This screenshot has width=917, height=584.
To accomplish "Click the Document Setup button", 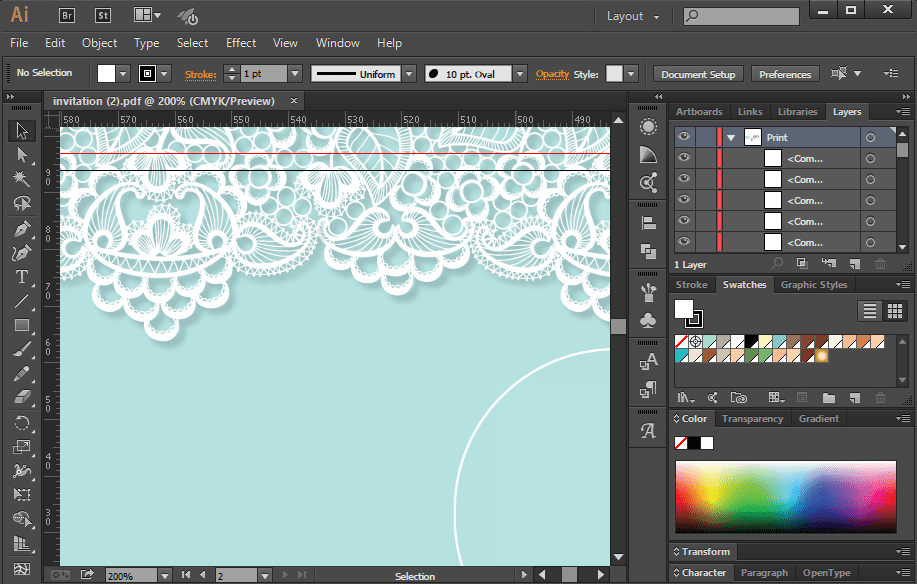I will tap(698, 74).
